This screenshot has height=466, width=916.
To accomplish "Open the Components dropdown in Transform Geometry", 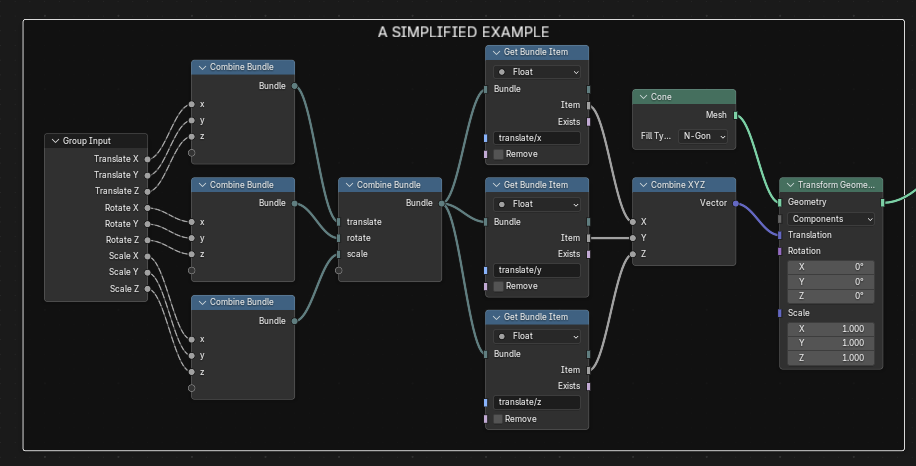I will click(831, 219).
